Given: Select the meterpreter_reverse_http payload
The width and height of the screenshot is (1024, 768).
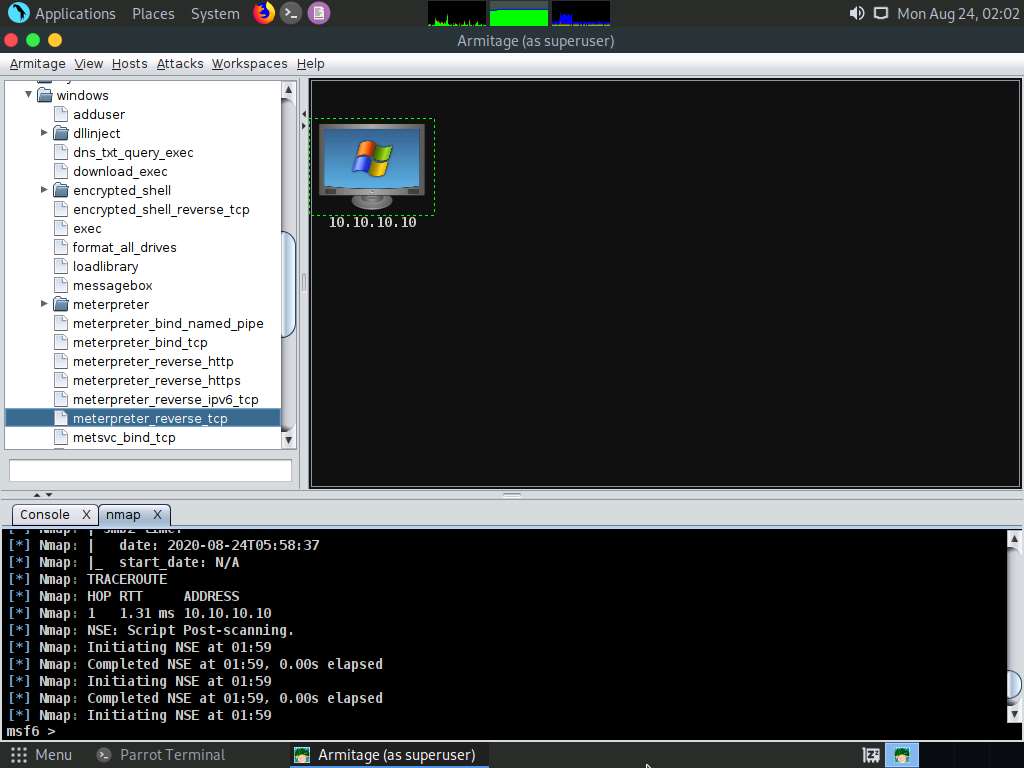Looking at the screenshot, I should [x=153, y=361].
